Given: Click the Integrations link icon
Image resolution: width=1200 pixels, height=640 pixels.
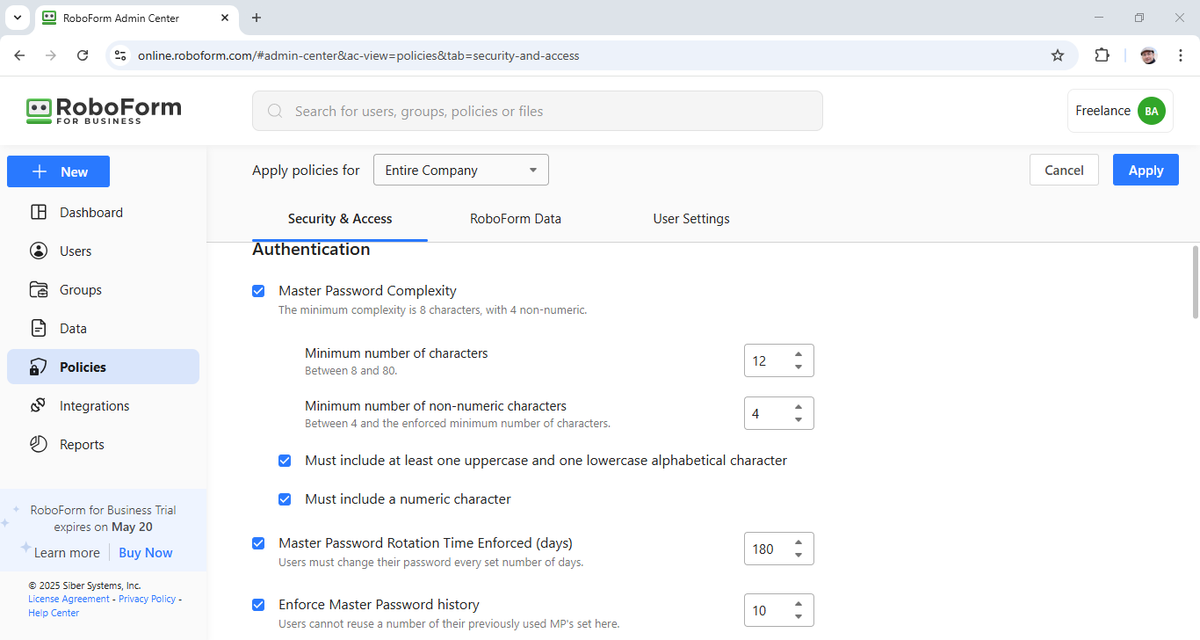Looking at the screenshot, I should tap(39, 406).
